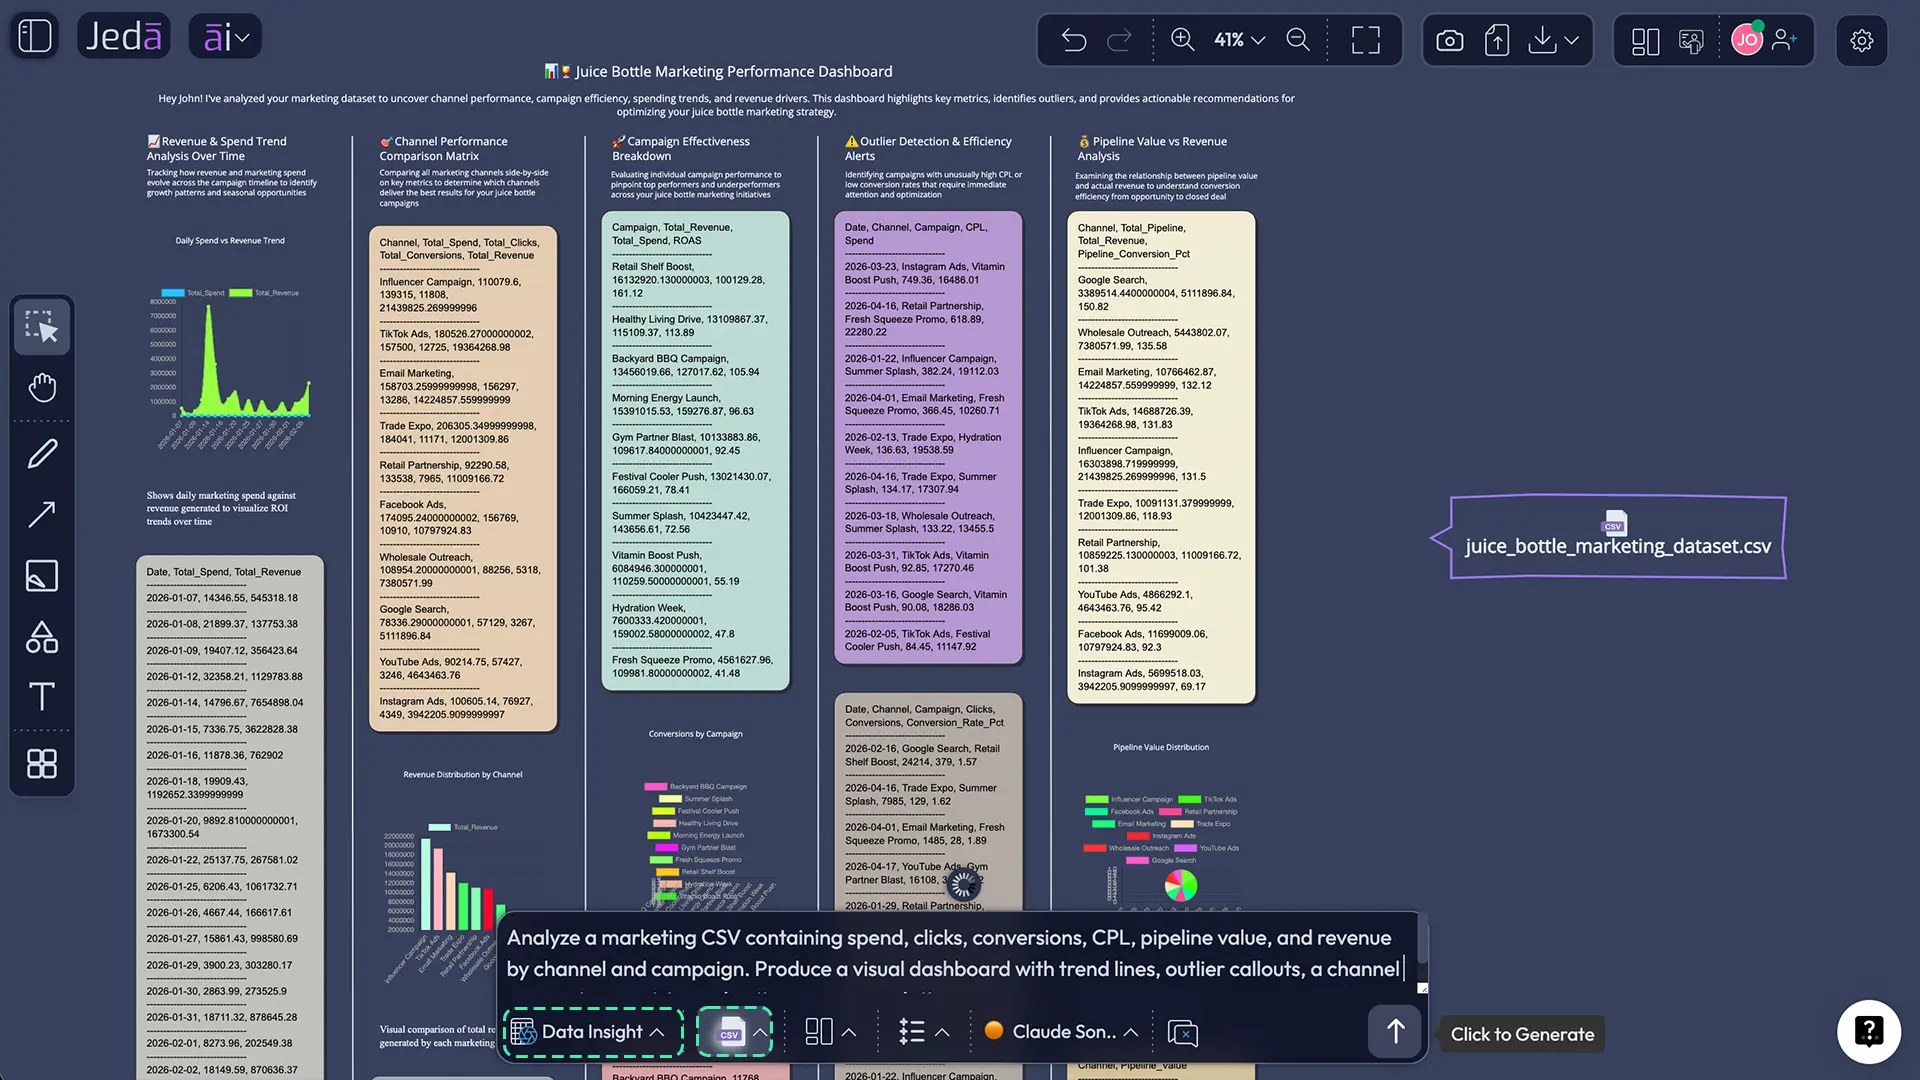Toggle the left sidebar panel icon
This screenshot has height=1080, width=1920.
(x=35, y=36)
